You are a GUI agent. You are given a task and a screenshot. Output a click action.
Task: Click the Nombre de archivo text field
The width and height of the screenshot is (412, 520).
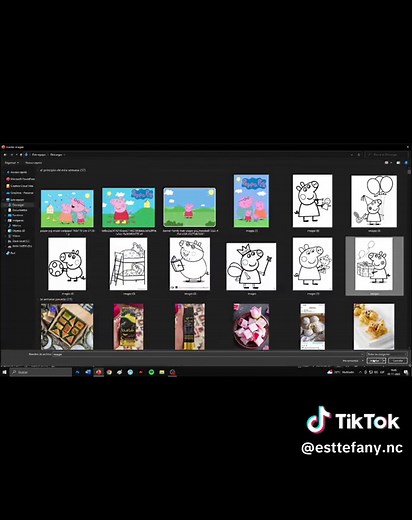207,354
